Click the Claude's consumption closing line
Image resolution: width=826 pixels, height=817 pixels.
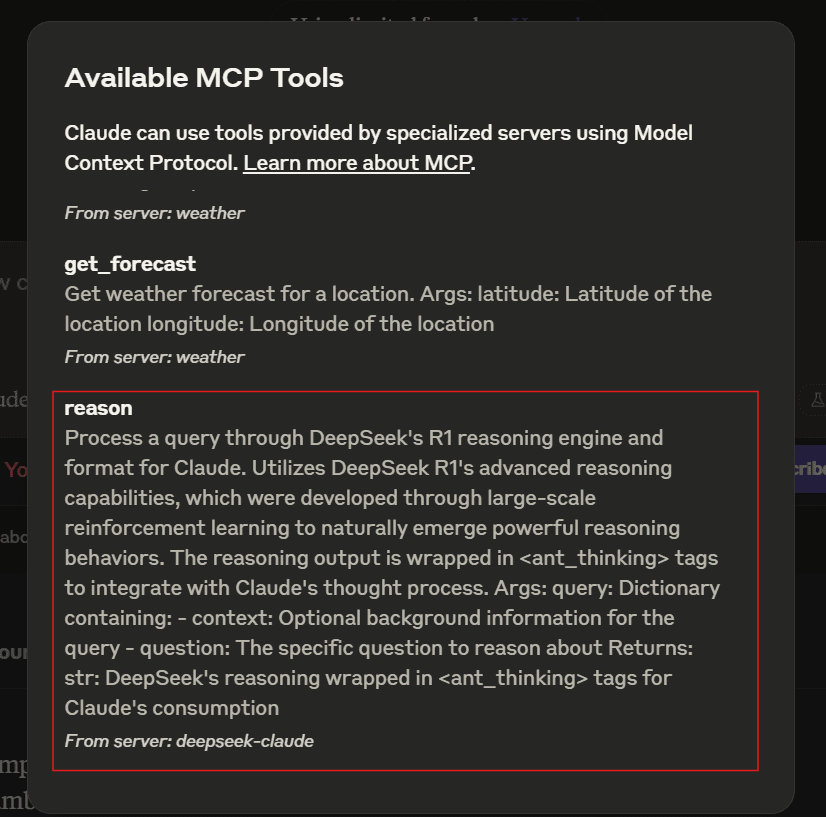coord(172,708)
